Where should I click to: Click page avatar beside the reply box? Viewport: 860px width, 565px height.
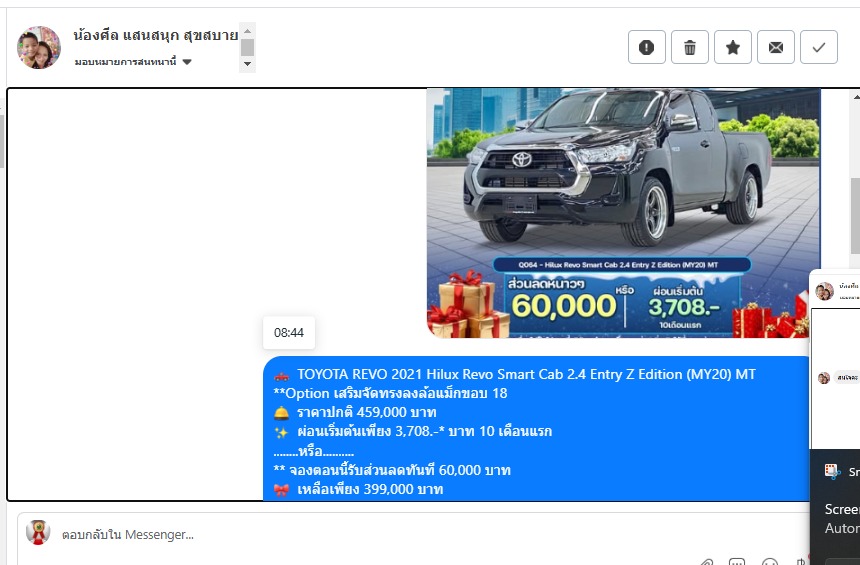point(38,532)
